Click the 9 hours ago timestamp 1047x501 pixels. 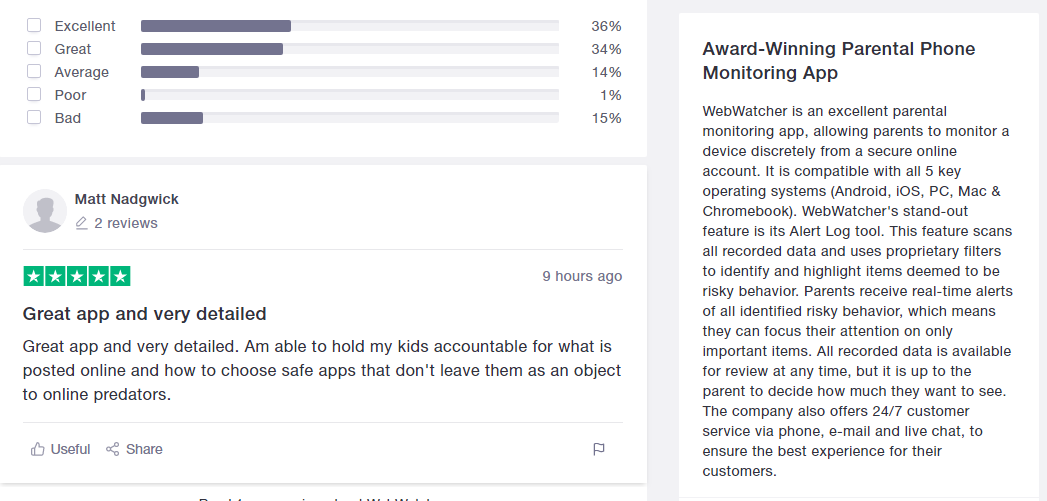coord(582,276)
